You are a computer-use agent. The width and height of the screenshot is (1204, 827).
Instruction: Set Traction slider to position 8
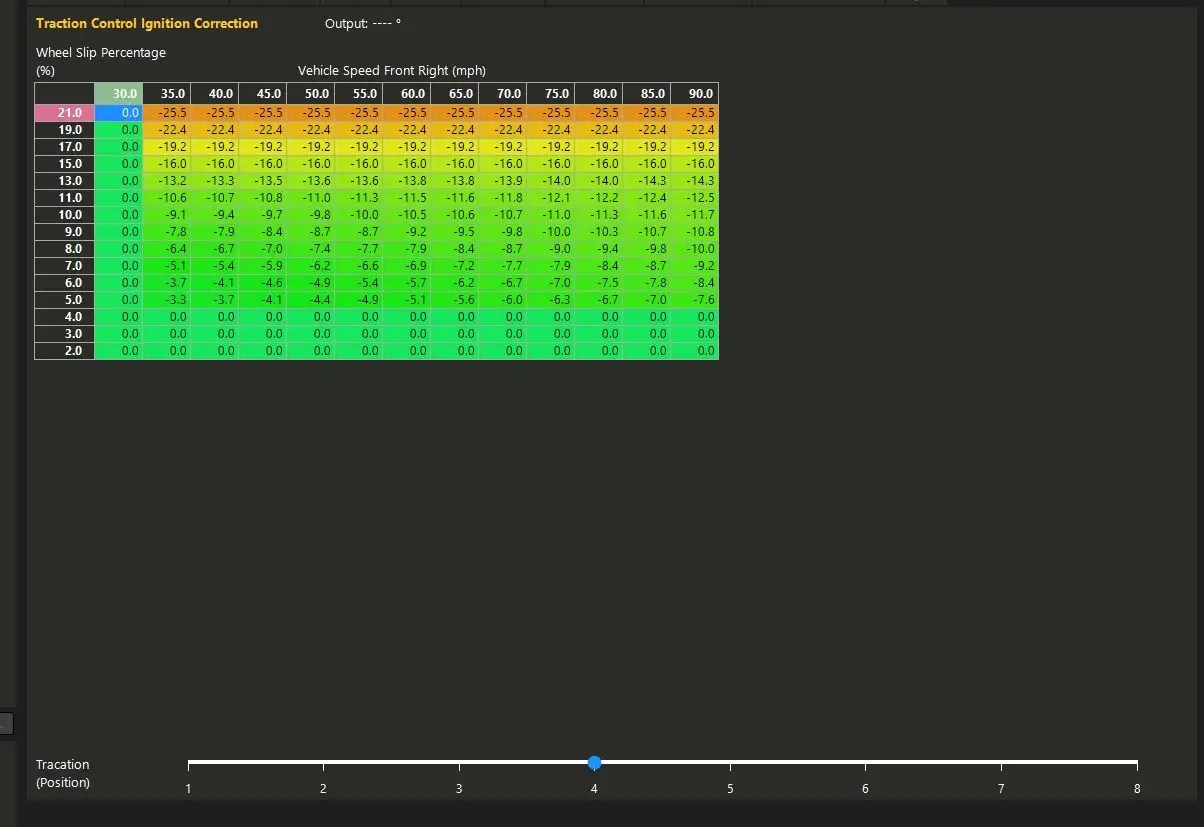pos(1137,763)
